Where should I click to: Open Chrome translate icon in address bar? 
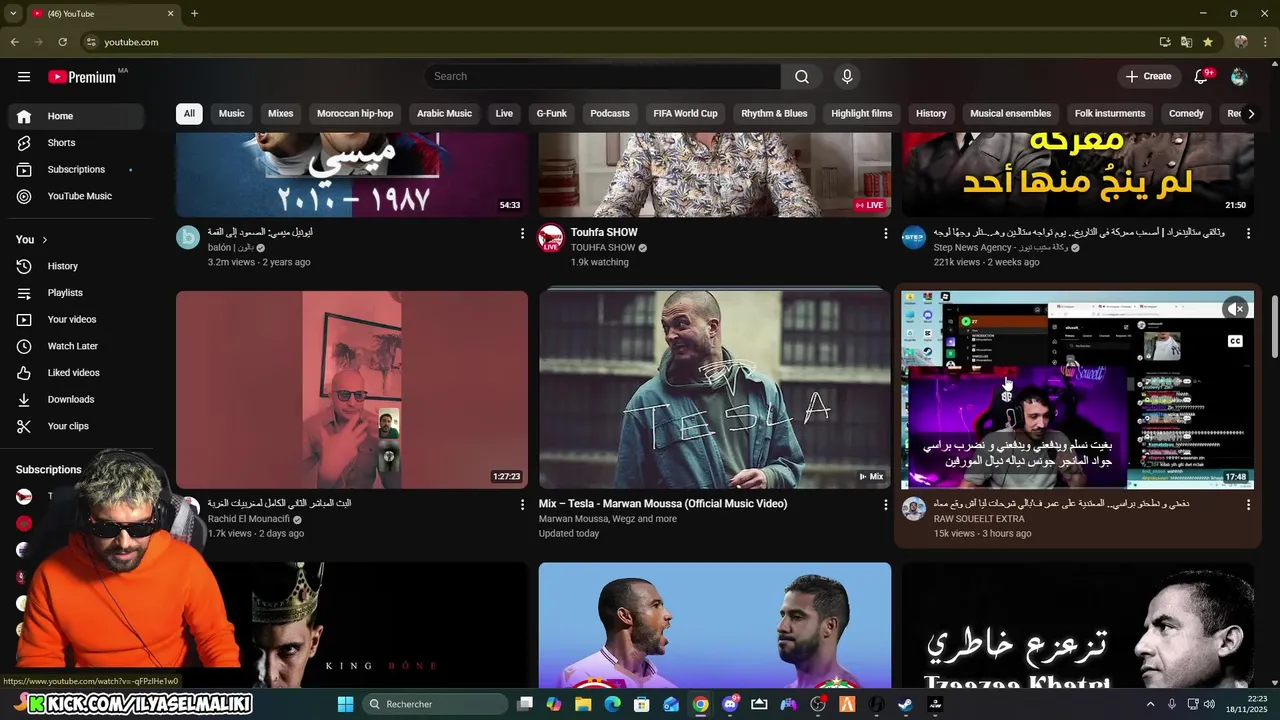(1186, 42)
